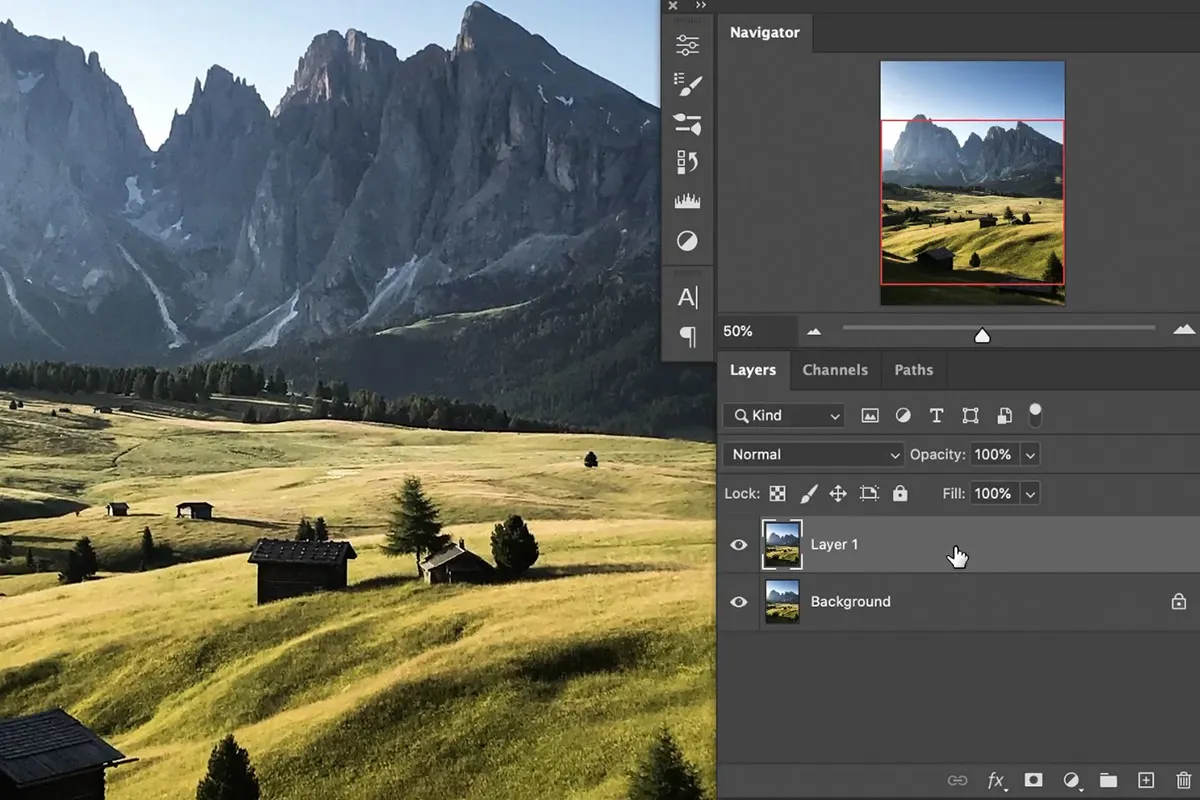
Task: Open the Character panel icon
Action: pyautogui.click(x=688, y=297)
